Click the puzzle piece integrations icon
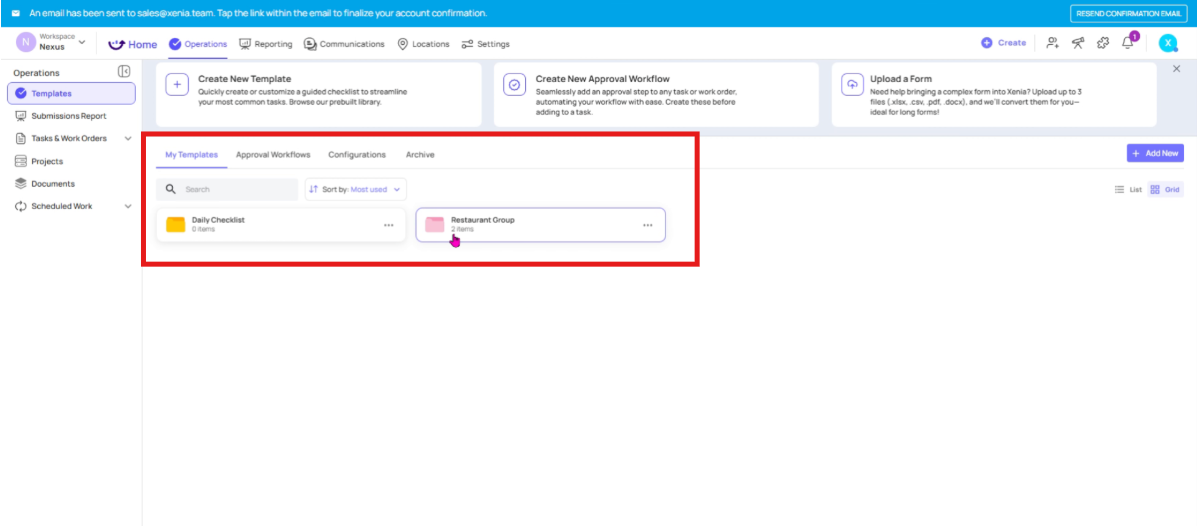This screenshot has width=1197, height=526. click(1102, 43)
